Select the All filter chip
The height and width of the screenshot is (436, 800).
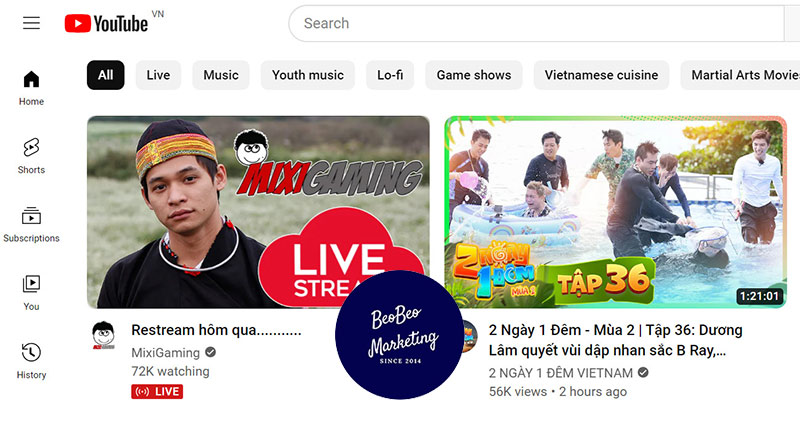point(105,75)
